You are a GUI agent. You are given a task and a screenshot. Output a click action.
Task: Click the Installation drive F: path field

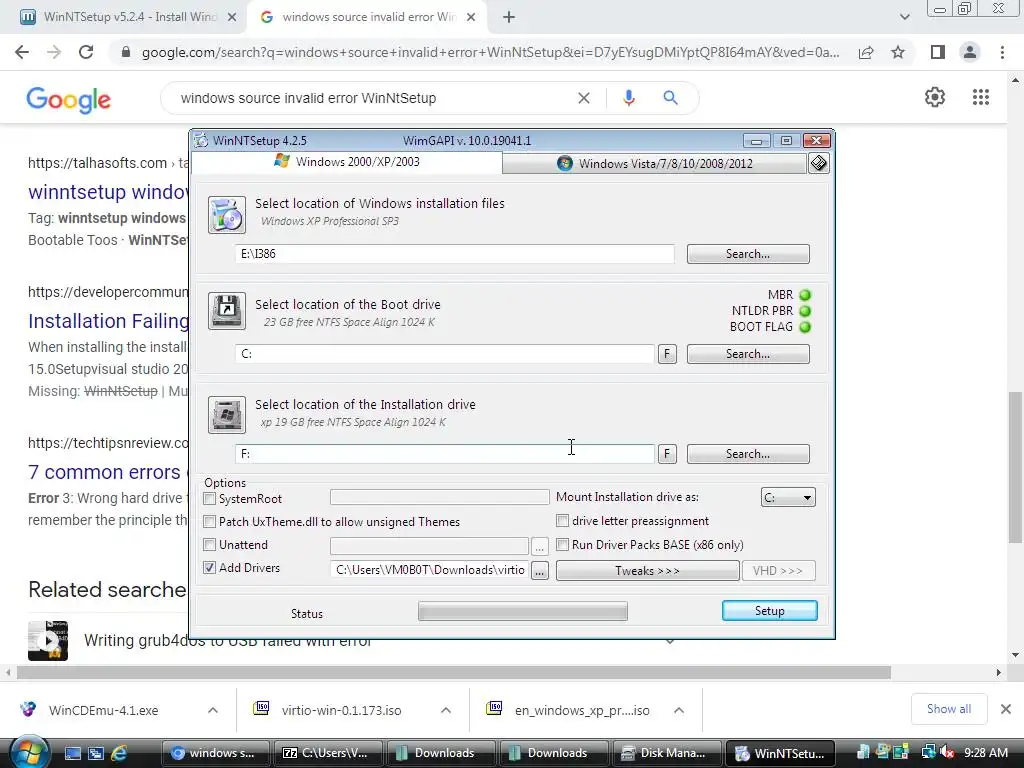pyautogui.click(x=445, y=454)
